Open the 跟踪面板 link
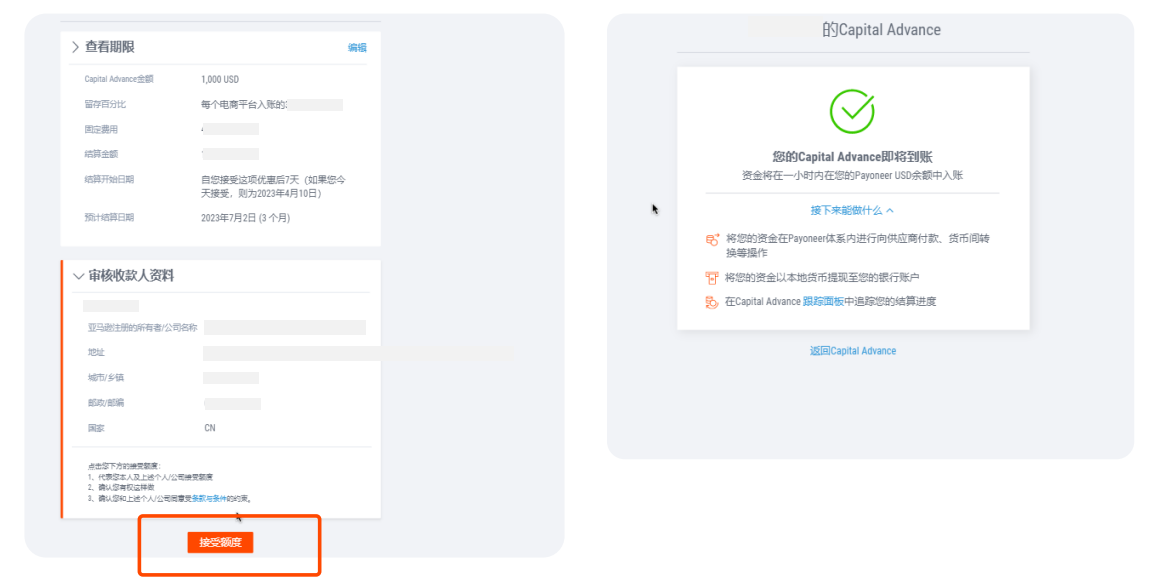 pos(823,301)
